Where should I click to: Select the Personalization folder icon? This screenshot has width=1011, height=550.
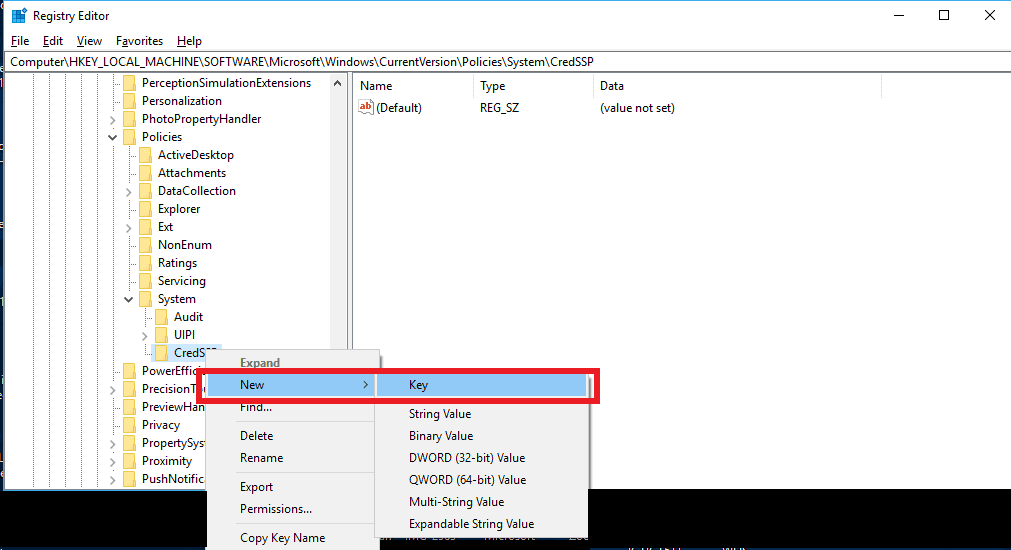130,101
